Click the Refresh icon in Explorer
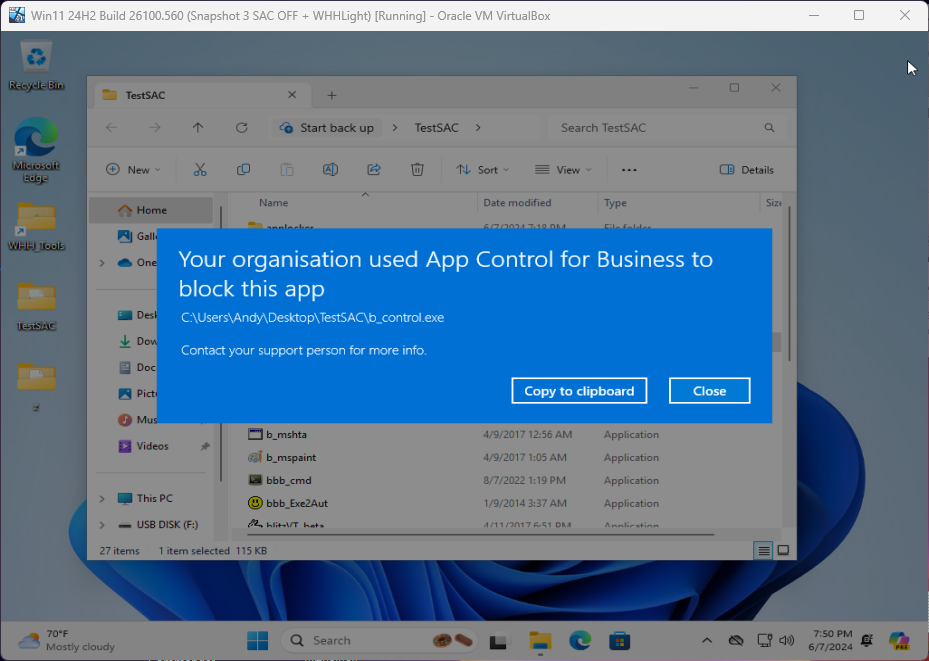Image resolution: width=929 pixels, height=661 pixels. 241,128
